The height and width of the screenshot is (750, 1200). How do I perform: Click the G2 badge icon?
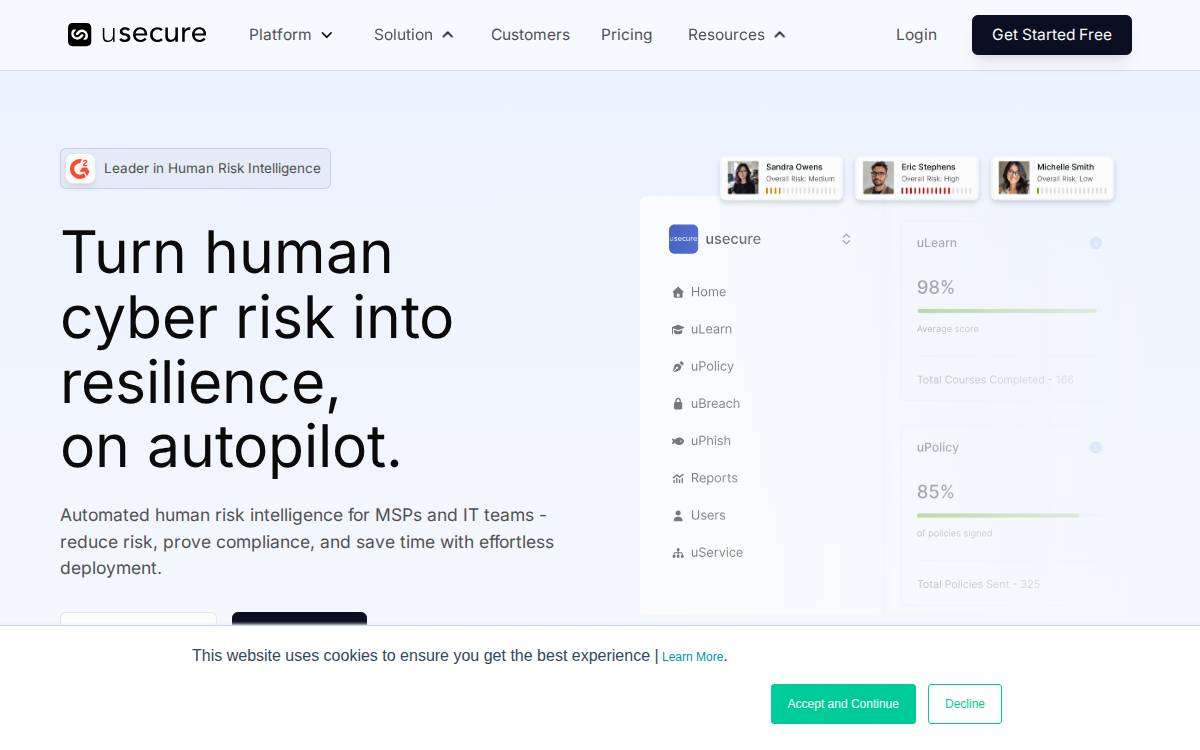point(81,168)
